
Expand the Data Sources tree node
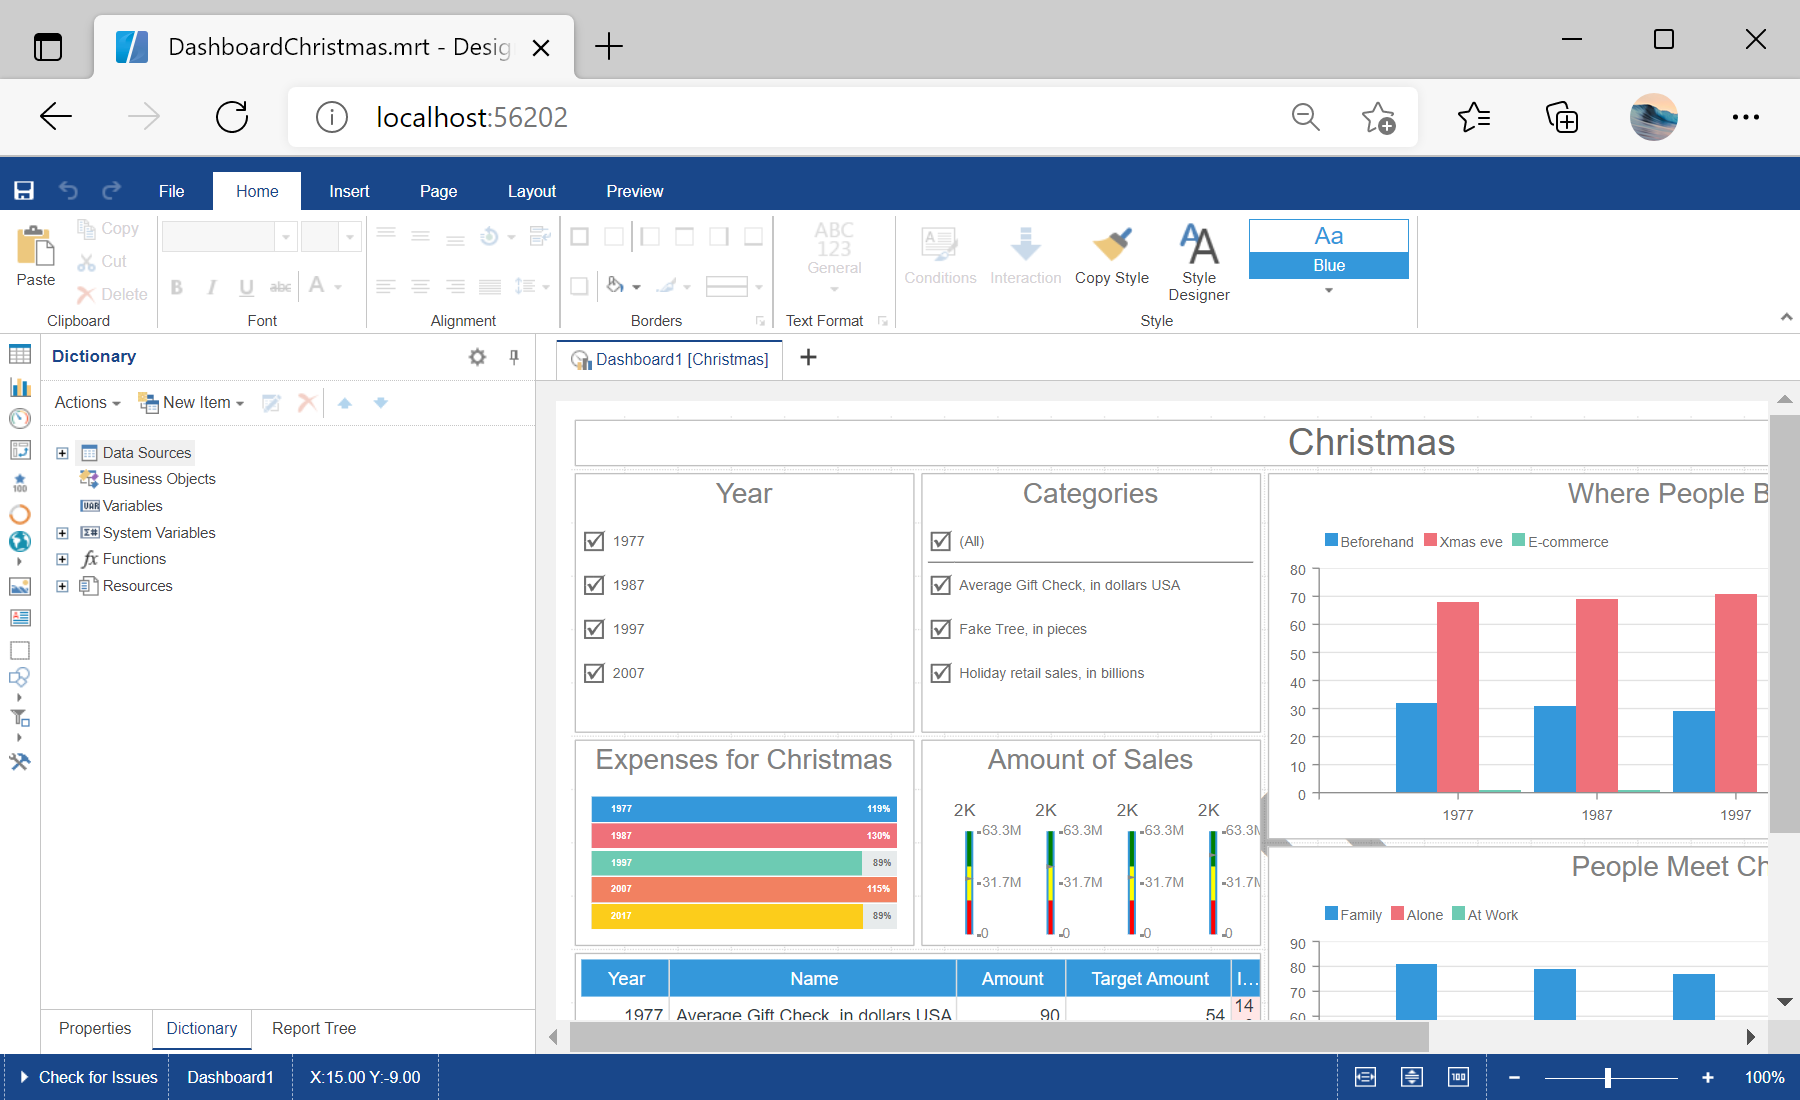pos(62,453)
